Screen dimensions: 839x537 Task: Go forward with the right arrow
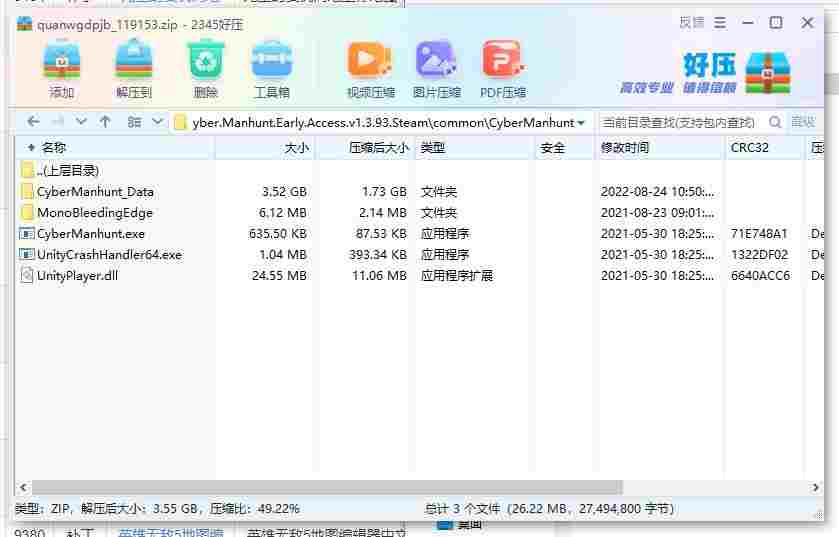tap(58, 122)
